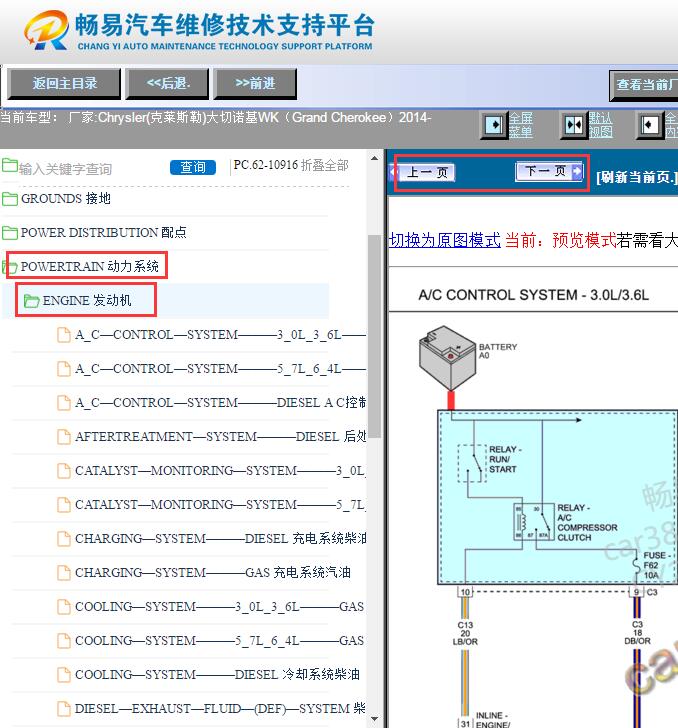Go to previous page with 上一页

423,173
